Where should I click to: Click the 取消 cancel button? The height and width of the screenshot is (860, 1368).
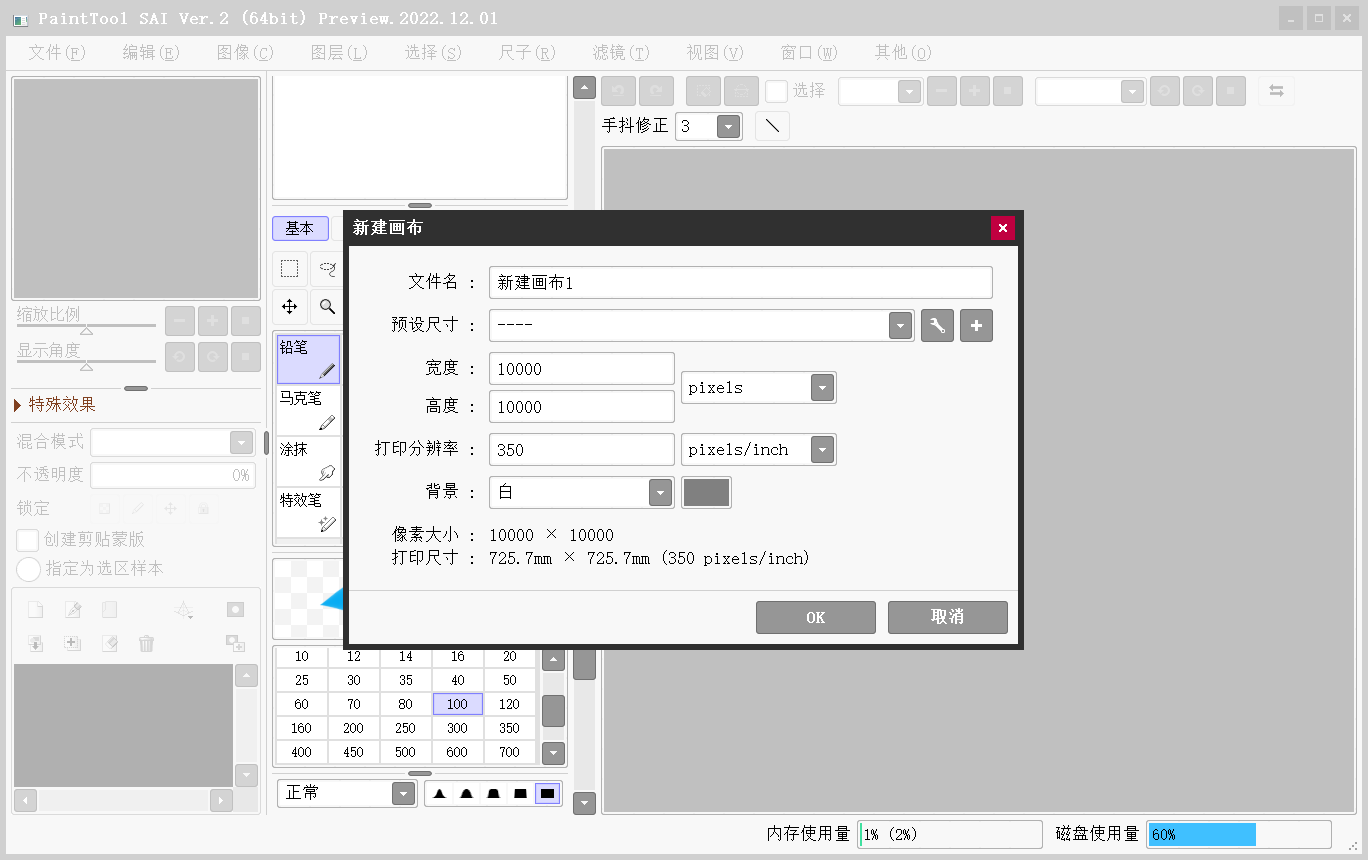tap(948, 617)
